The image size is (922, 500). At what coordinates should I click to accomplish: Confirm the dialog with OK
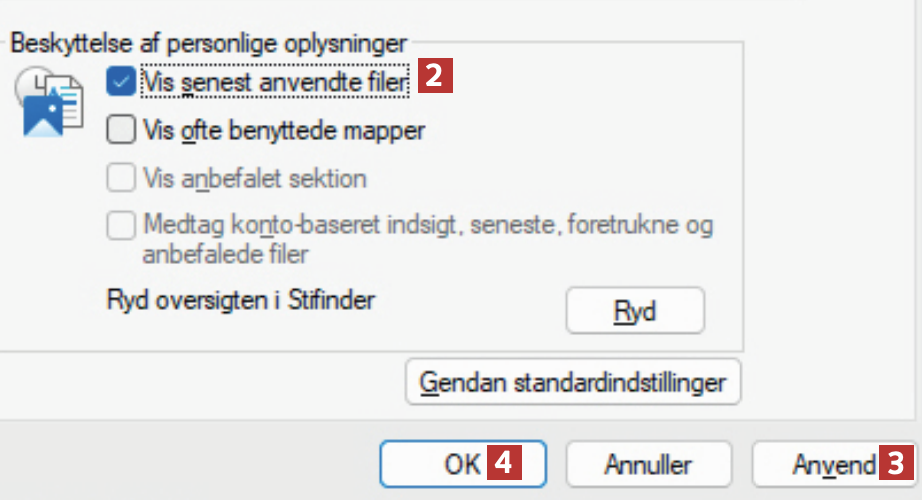click(462, 464)
